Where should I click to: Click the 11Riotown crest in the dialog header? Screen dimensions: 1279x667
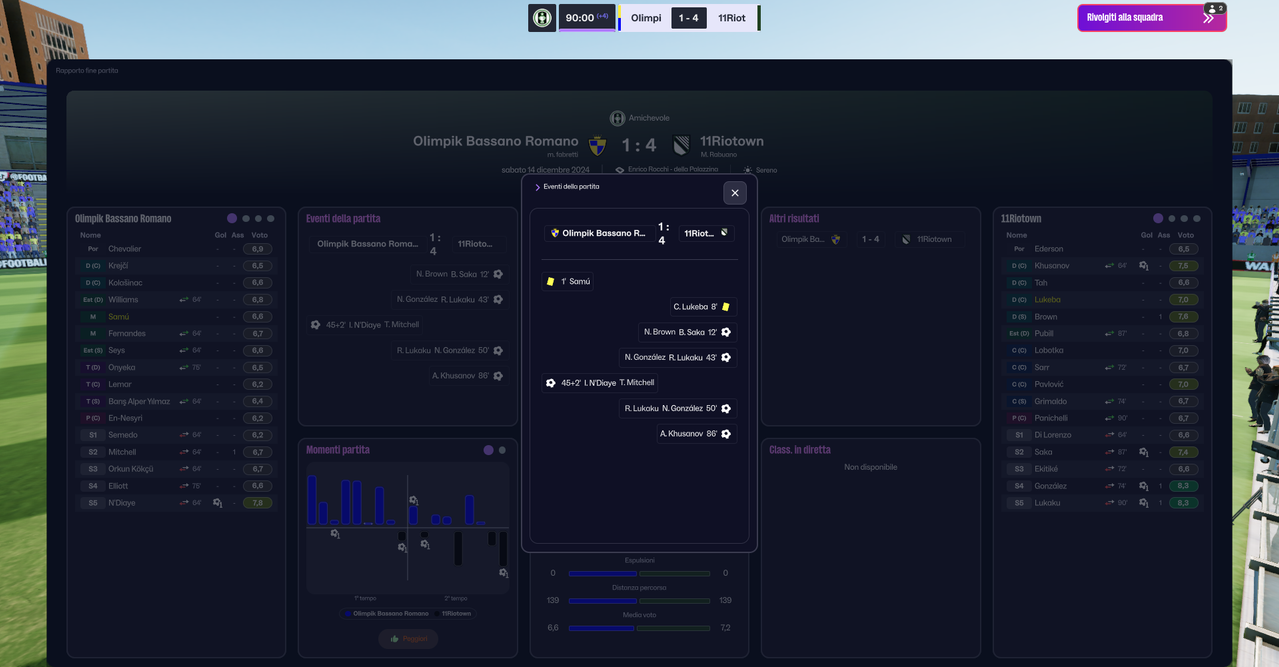coord(724,233)
